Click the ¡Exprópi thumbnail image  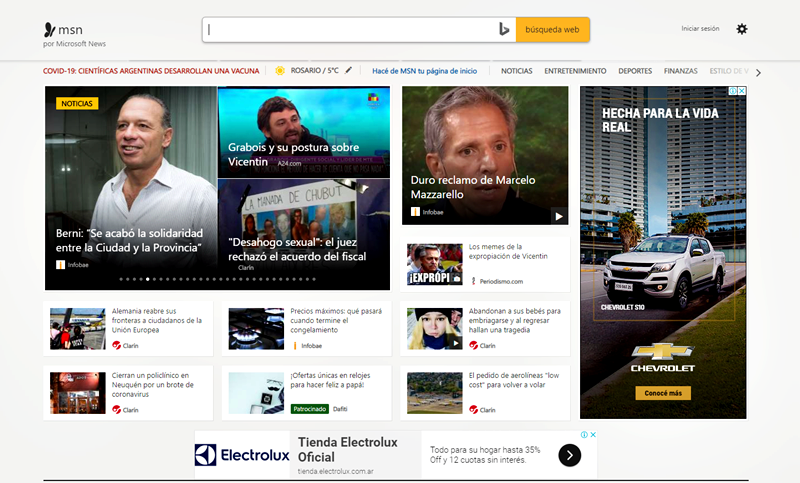435,264
